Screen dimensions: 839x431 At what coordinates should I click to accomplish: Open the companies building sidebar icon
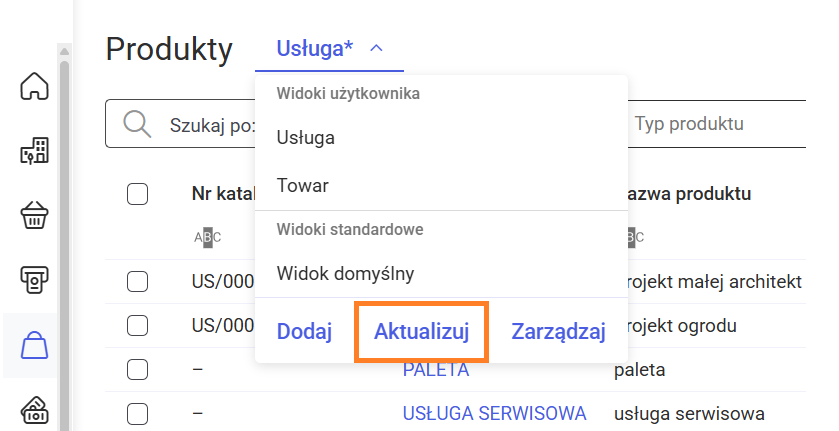pyautogui.click(x=34, y=151)
